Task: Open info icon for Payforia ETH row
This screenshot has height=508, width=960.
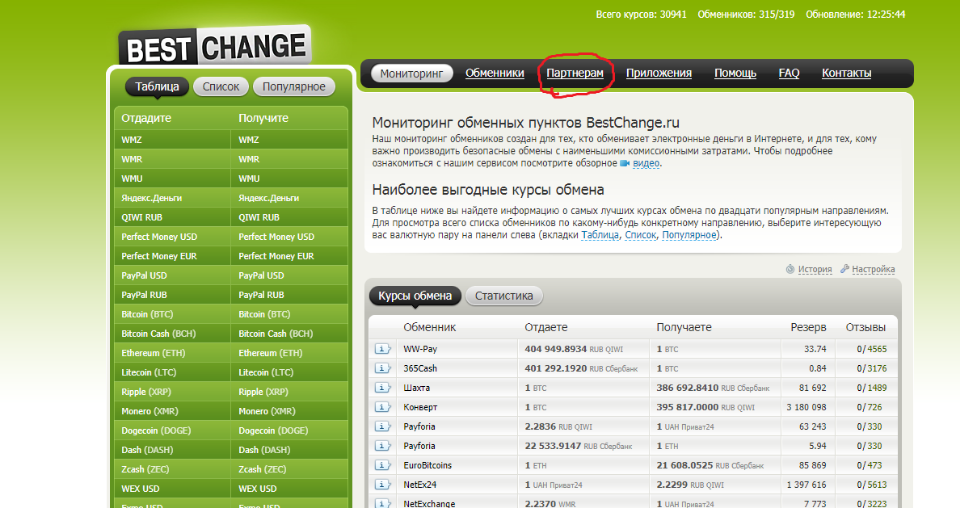Action: pos(382,446)
